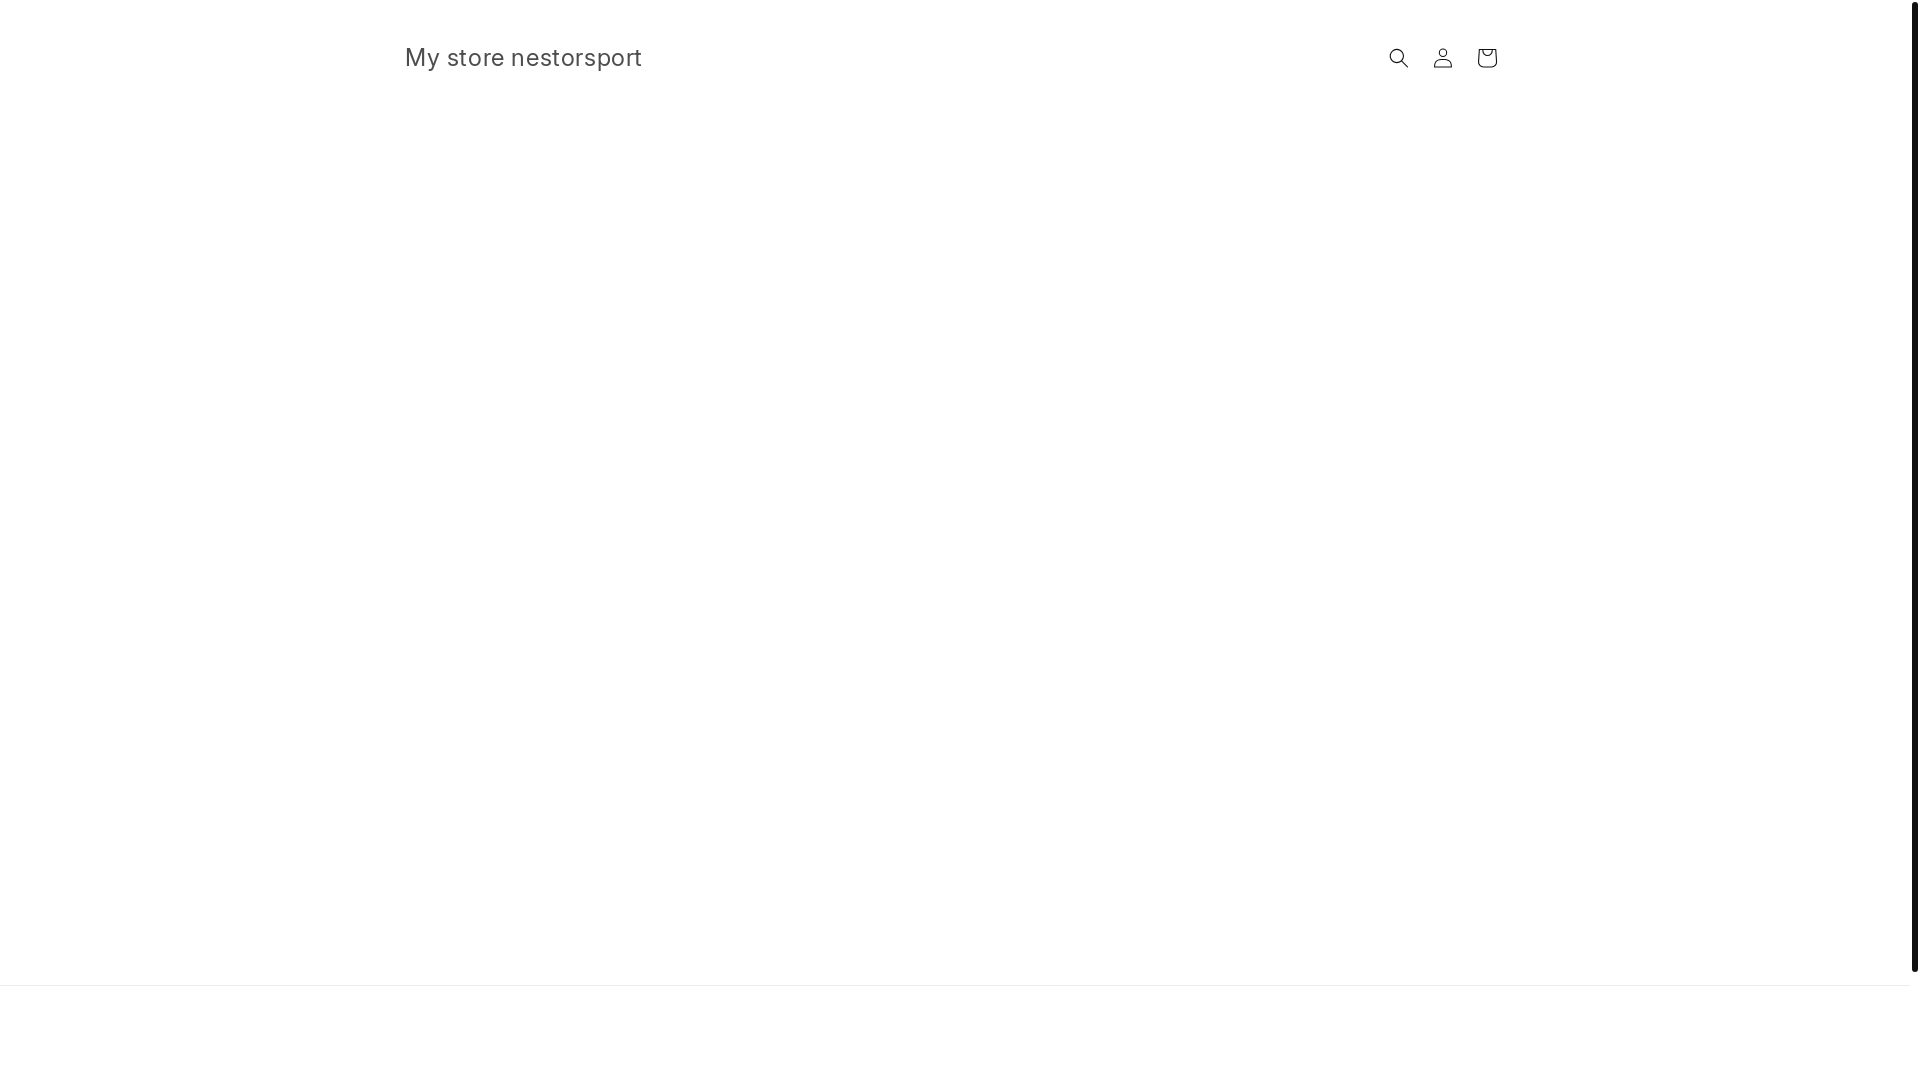Open the search magnifying glass icon
Image resolution: width=1920 pixels, height=1080 pixels.
point(1398,58)
